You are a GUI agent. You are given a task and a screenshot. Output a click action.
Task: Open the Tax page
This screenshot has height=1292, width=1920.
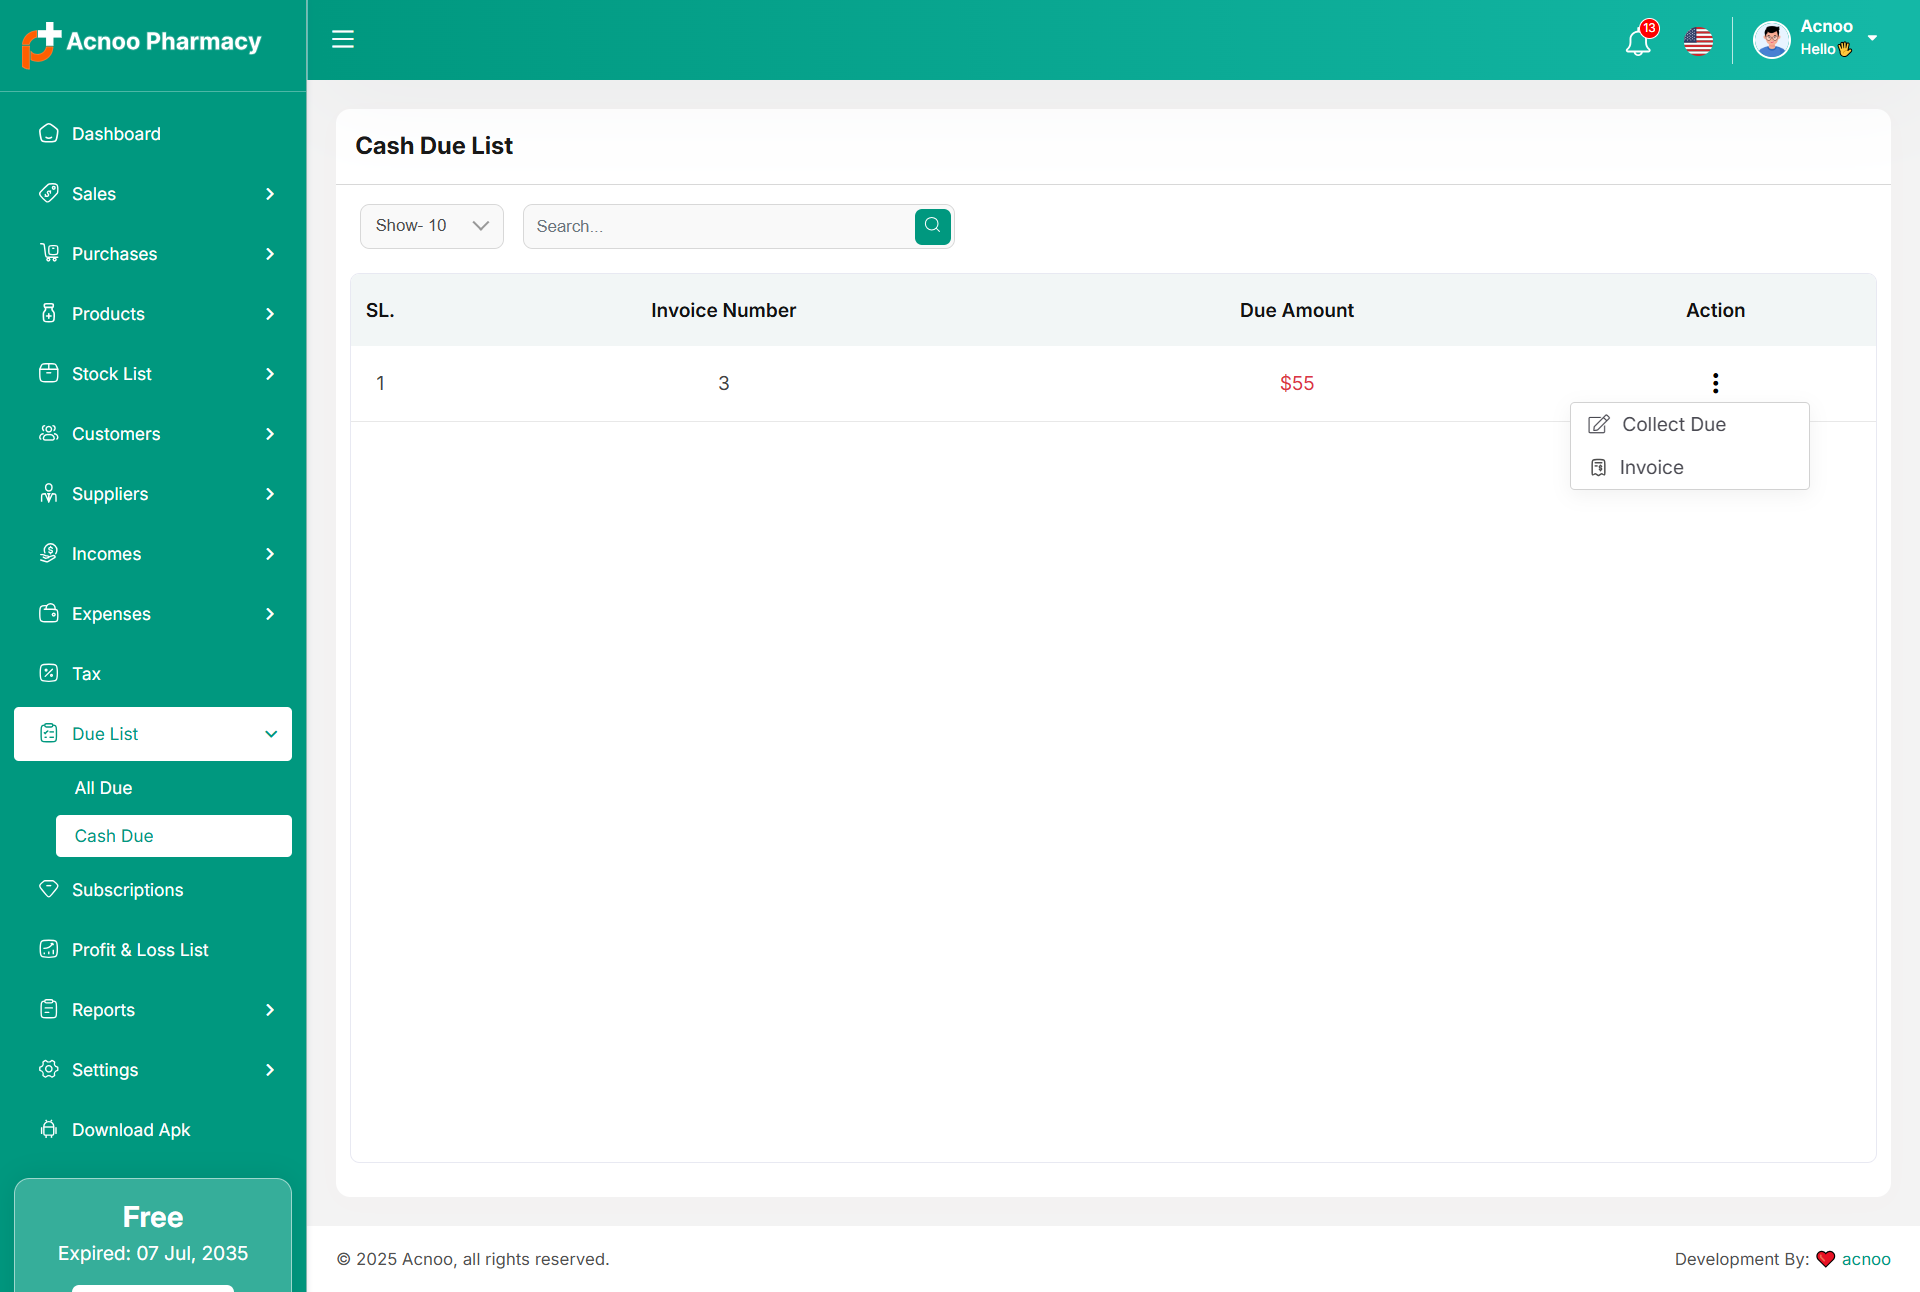tap(86, 674)
